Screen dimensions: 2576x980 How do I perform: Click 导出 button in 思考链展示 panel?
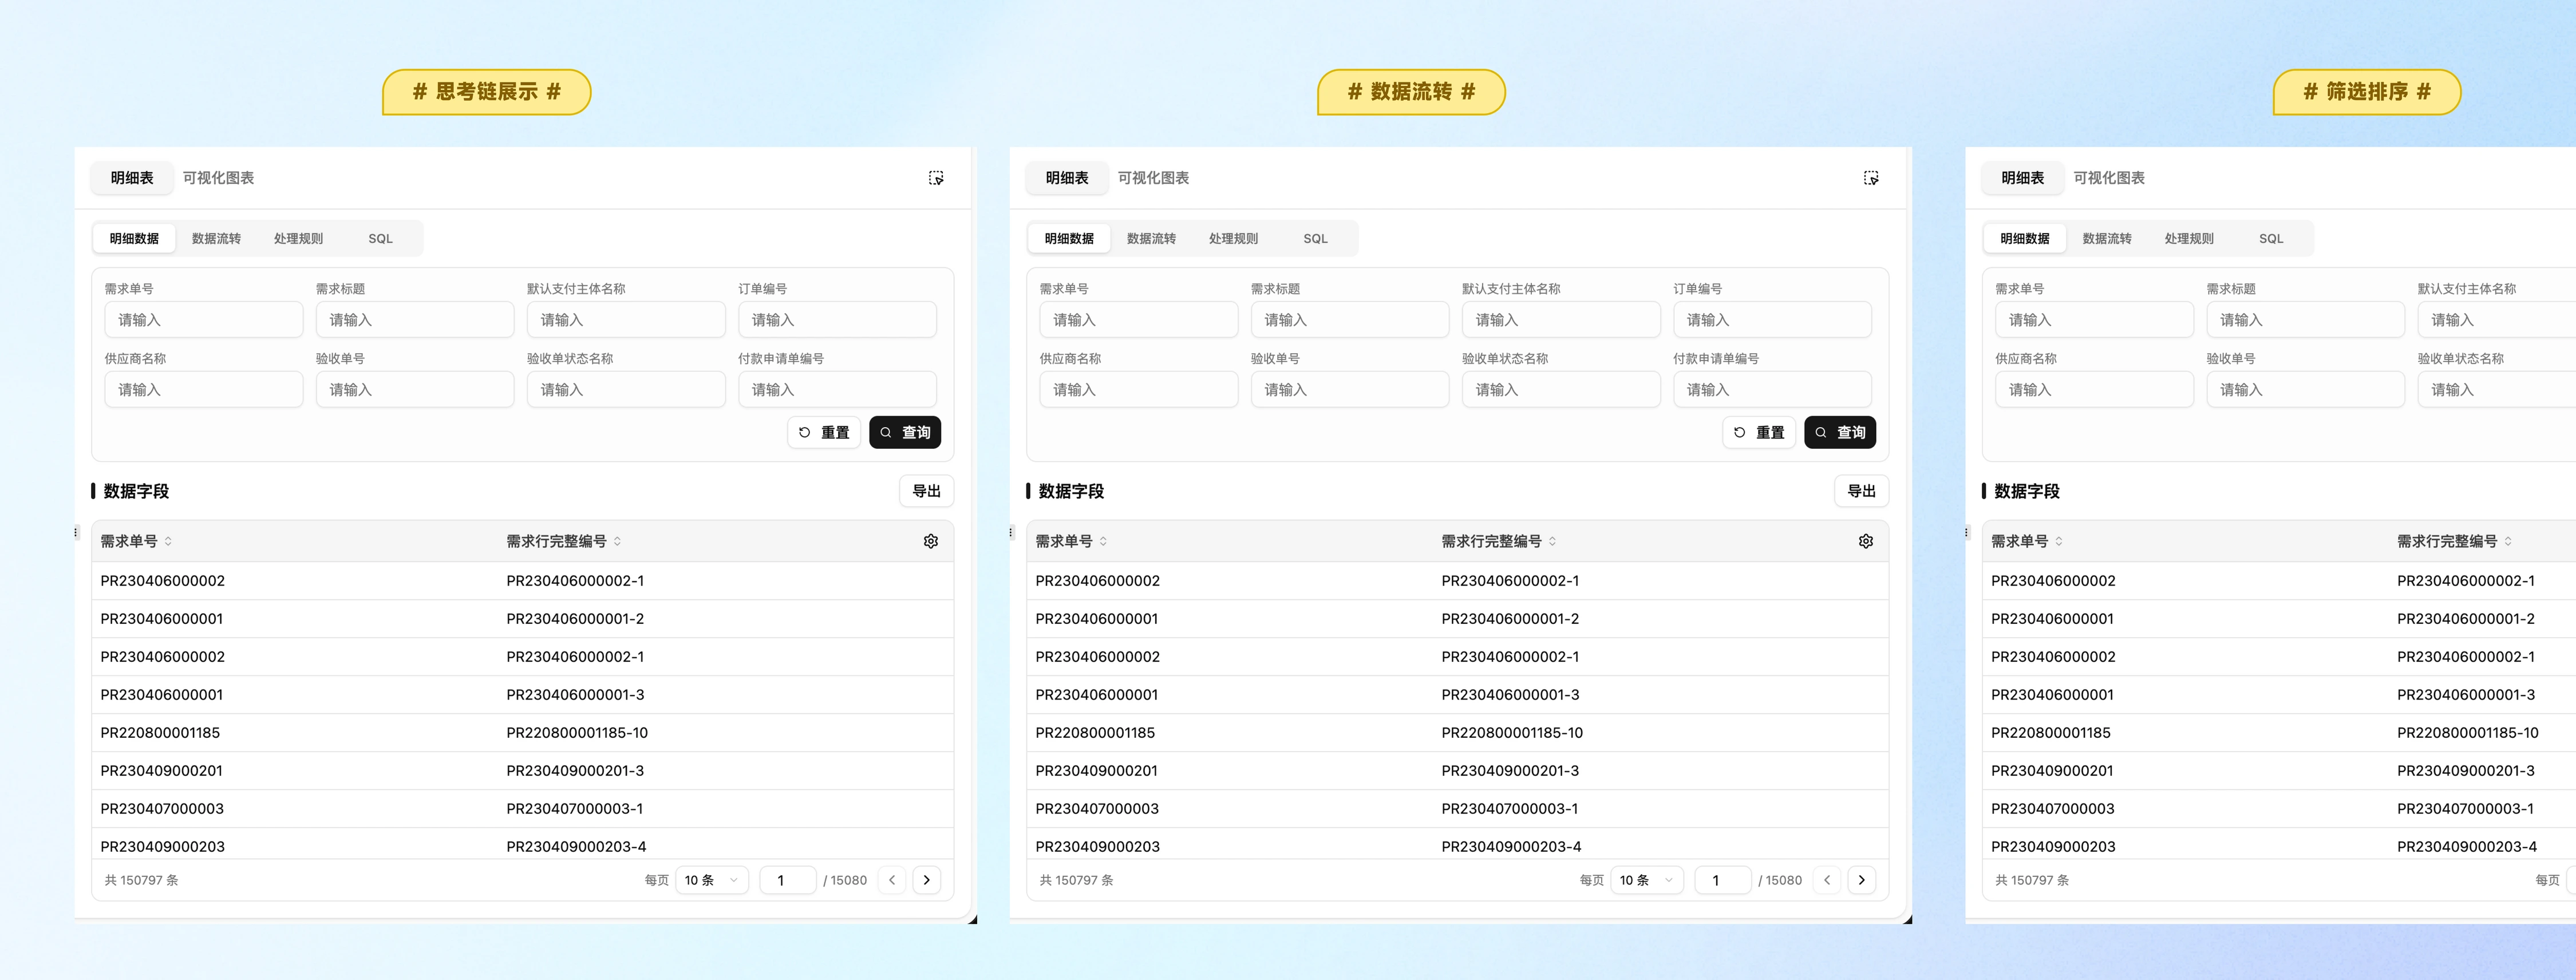pyautogui.click(x=926, y=491)
